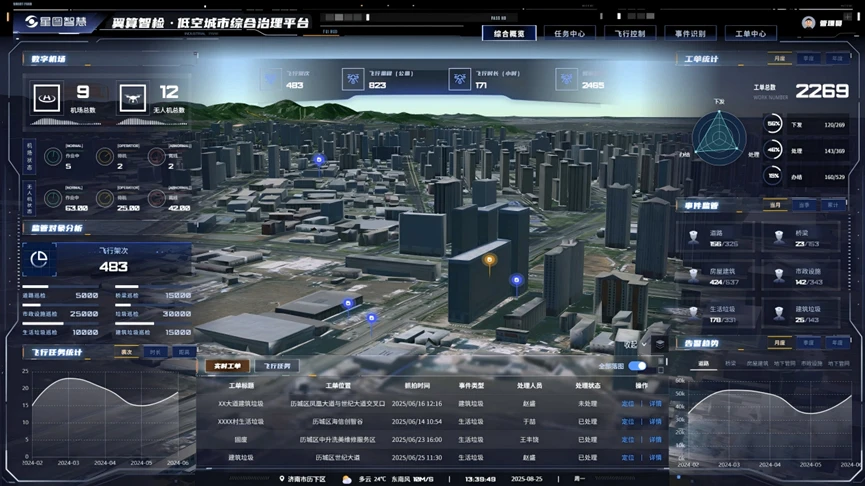Click the orange map pin marker
865x486 pixels.
tap(489, 262)
